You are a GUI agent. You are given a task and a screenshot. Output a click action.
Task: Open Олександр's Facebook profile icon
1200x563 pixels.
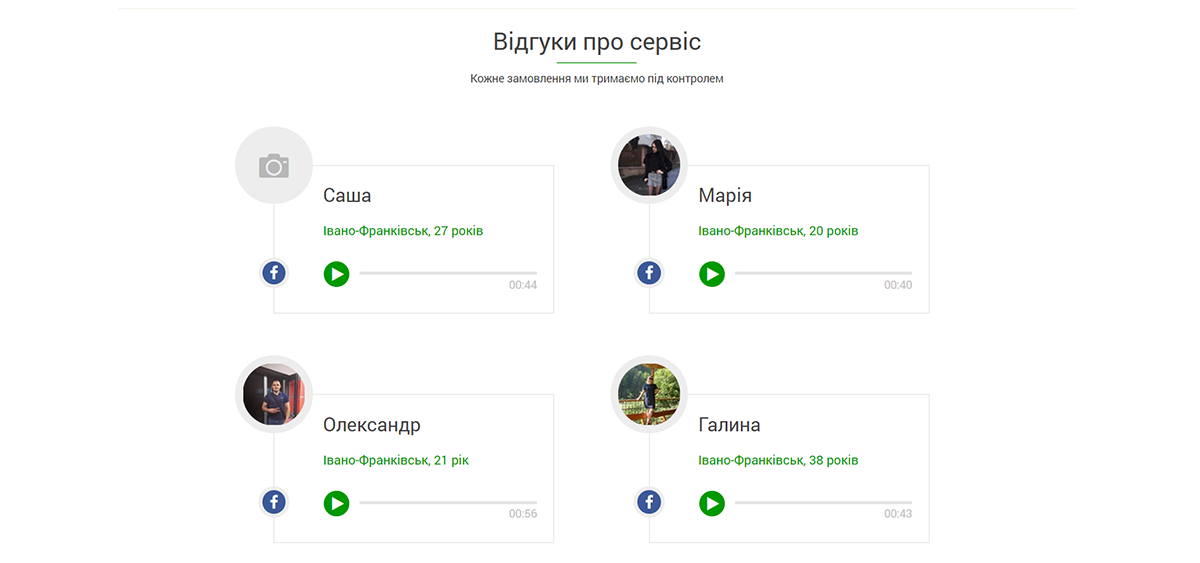tap(274, 502)
